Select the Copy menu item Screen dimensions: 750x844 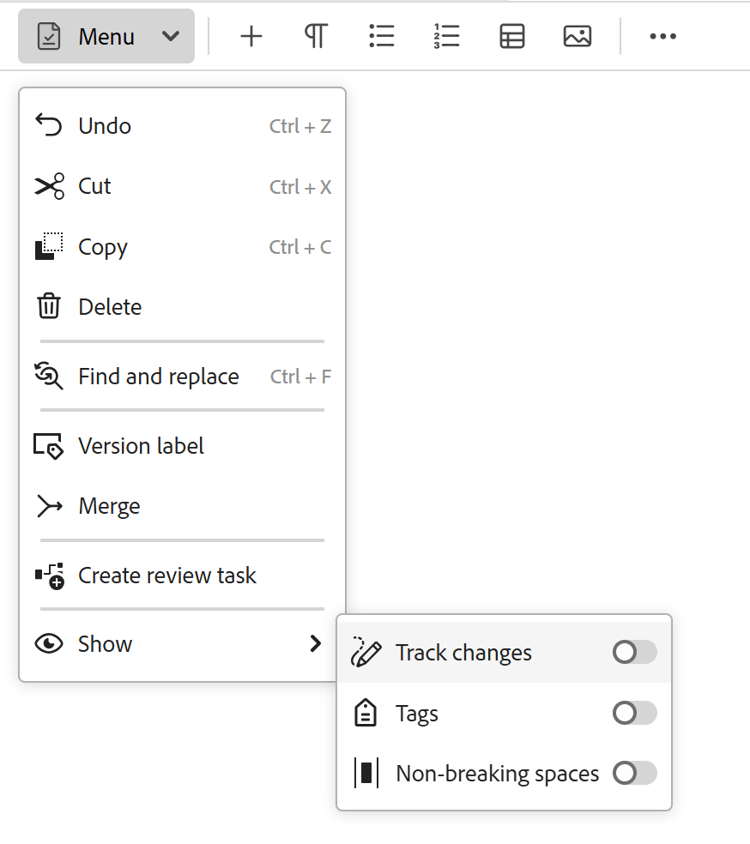point(103,247)
